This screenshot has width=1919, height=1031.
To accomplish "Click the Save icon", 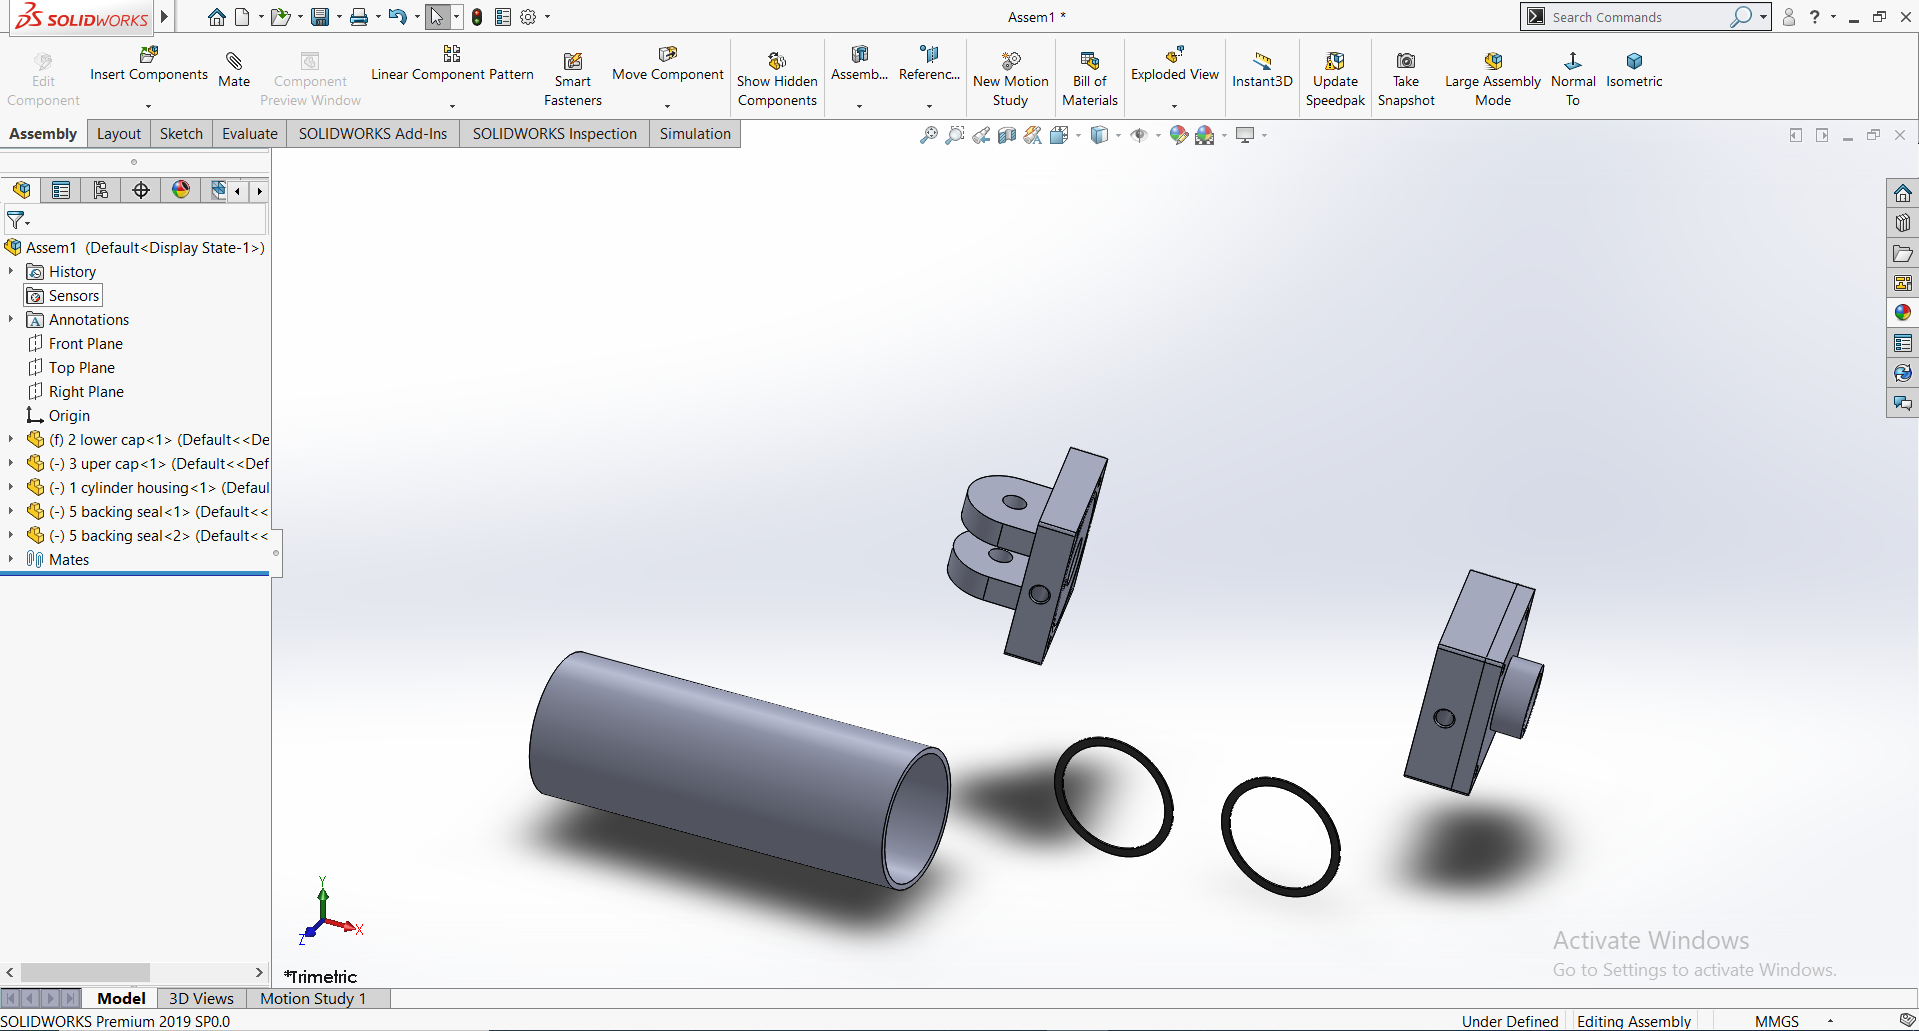I will pos(320,17).
